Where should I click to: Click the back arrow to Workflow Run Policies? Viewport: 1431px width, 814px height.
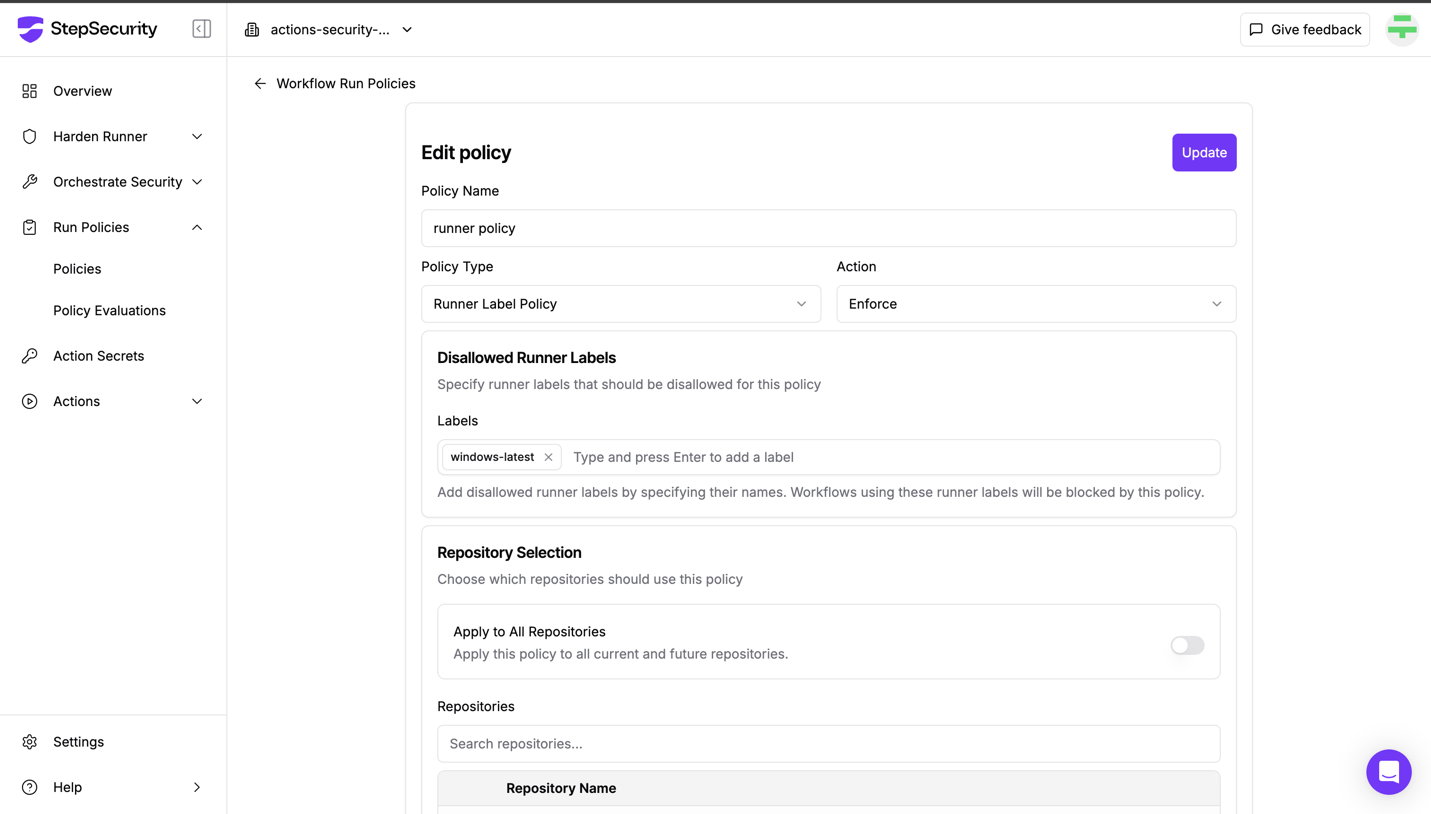[260, 84]
